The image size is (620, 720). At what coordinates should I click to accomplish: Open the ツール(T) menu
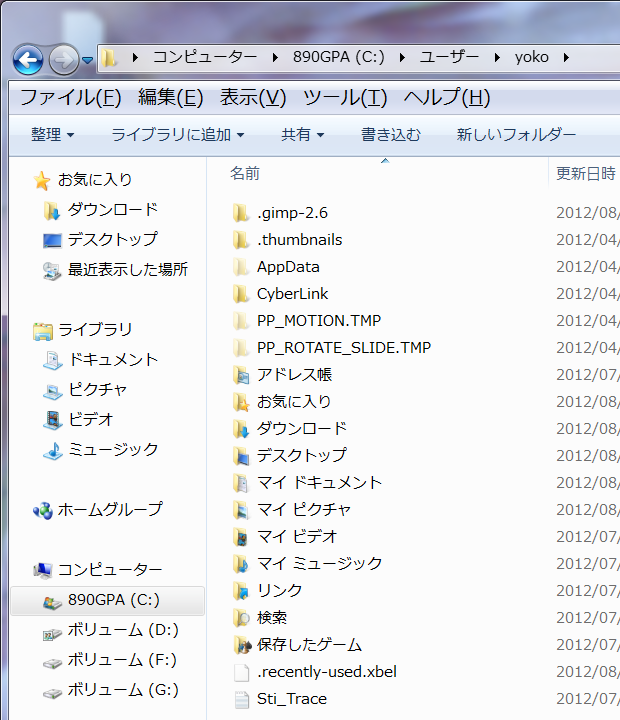344,98
